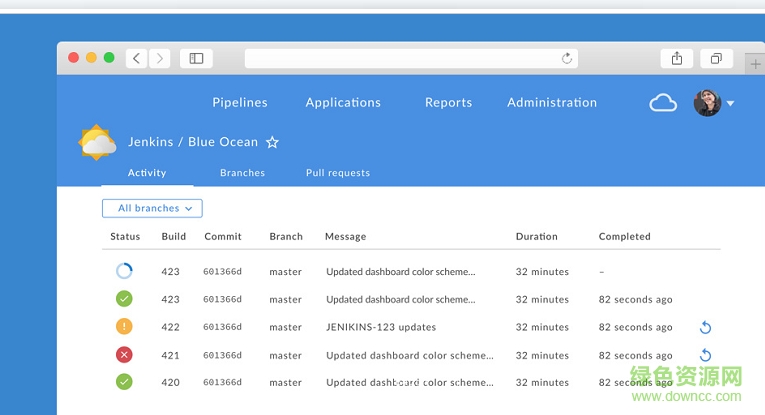Image resolution: width=765 pixels, height=415 pixels.
Task: Click green success icon for build 420
Action: coord(124,382)
